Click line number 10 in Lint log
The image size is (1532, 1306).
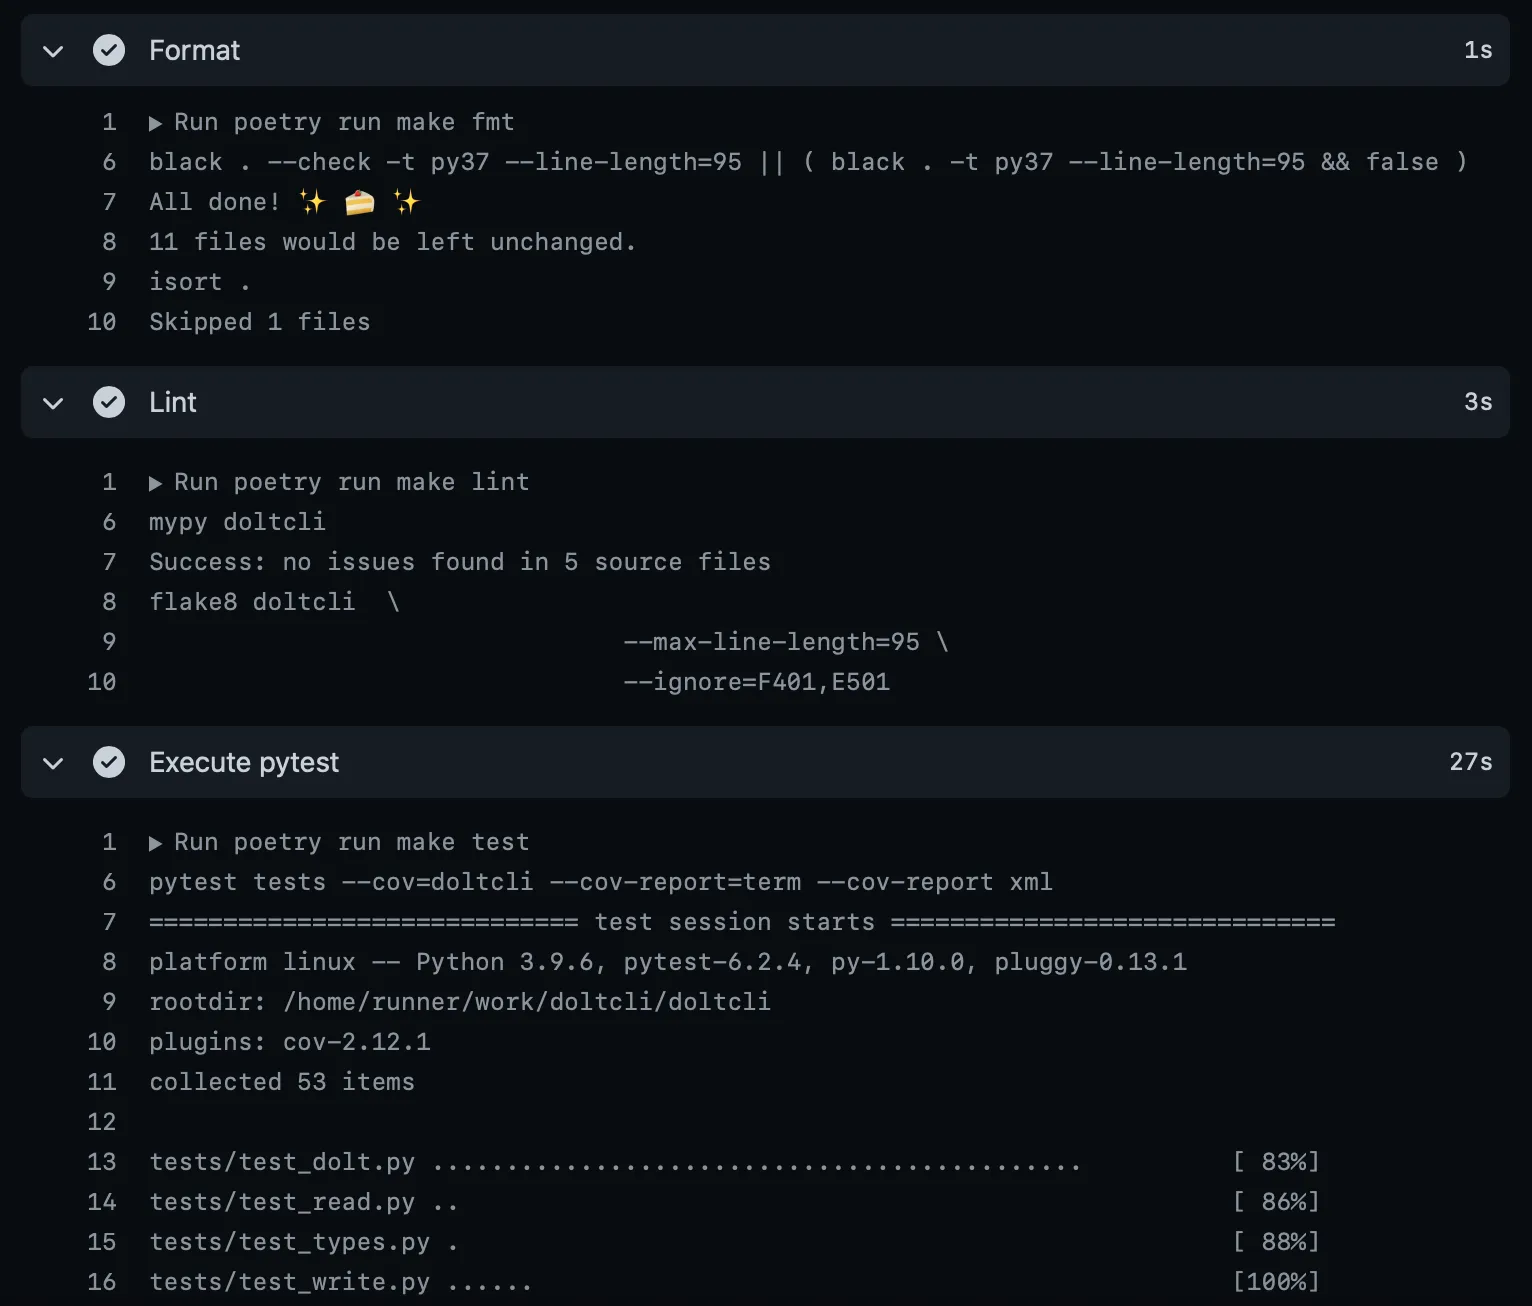click(x=102, y=682)
